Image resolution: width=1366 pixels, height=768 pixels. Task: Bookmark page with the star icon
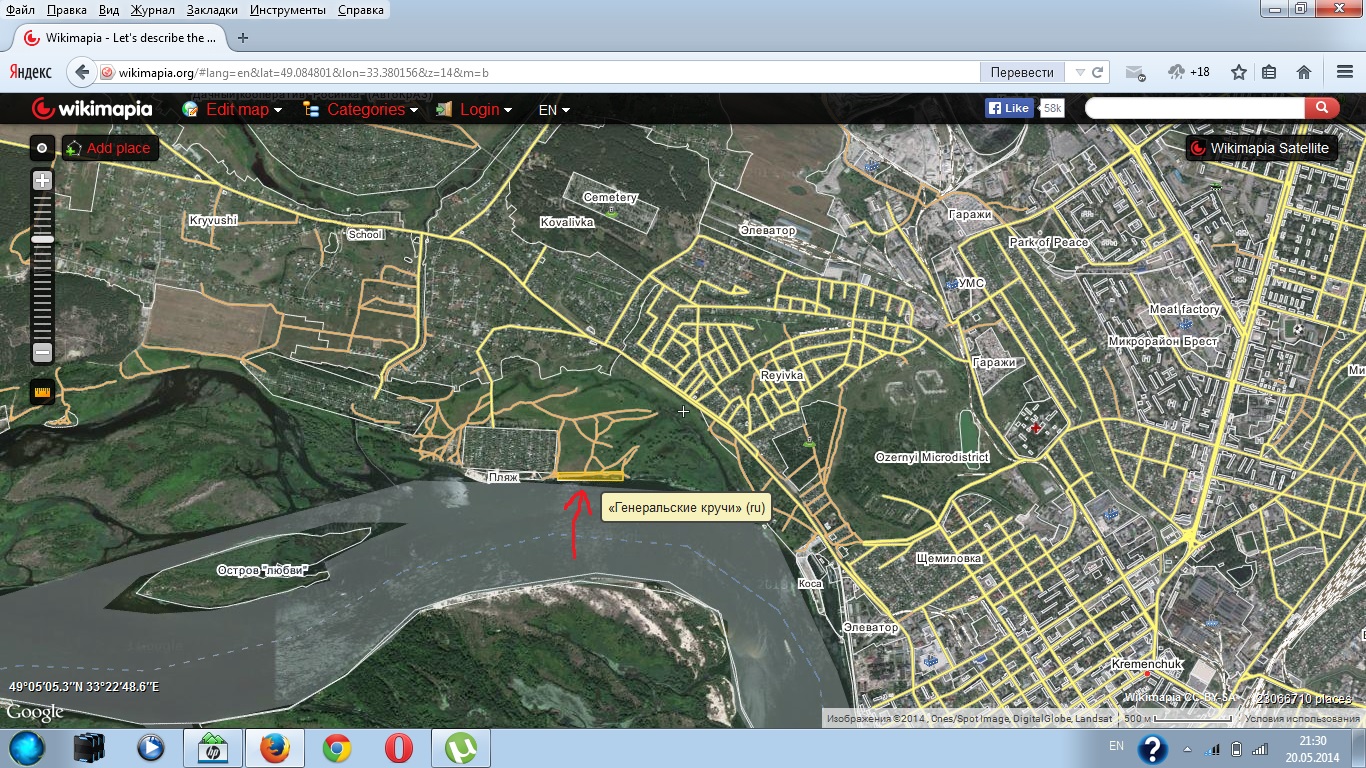(x=1239, y=72)
